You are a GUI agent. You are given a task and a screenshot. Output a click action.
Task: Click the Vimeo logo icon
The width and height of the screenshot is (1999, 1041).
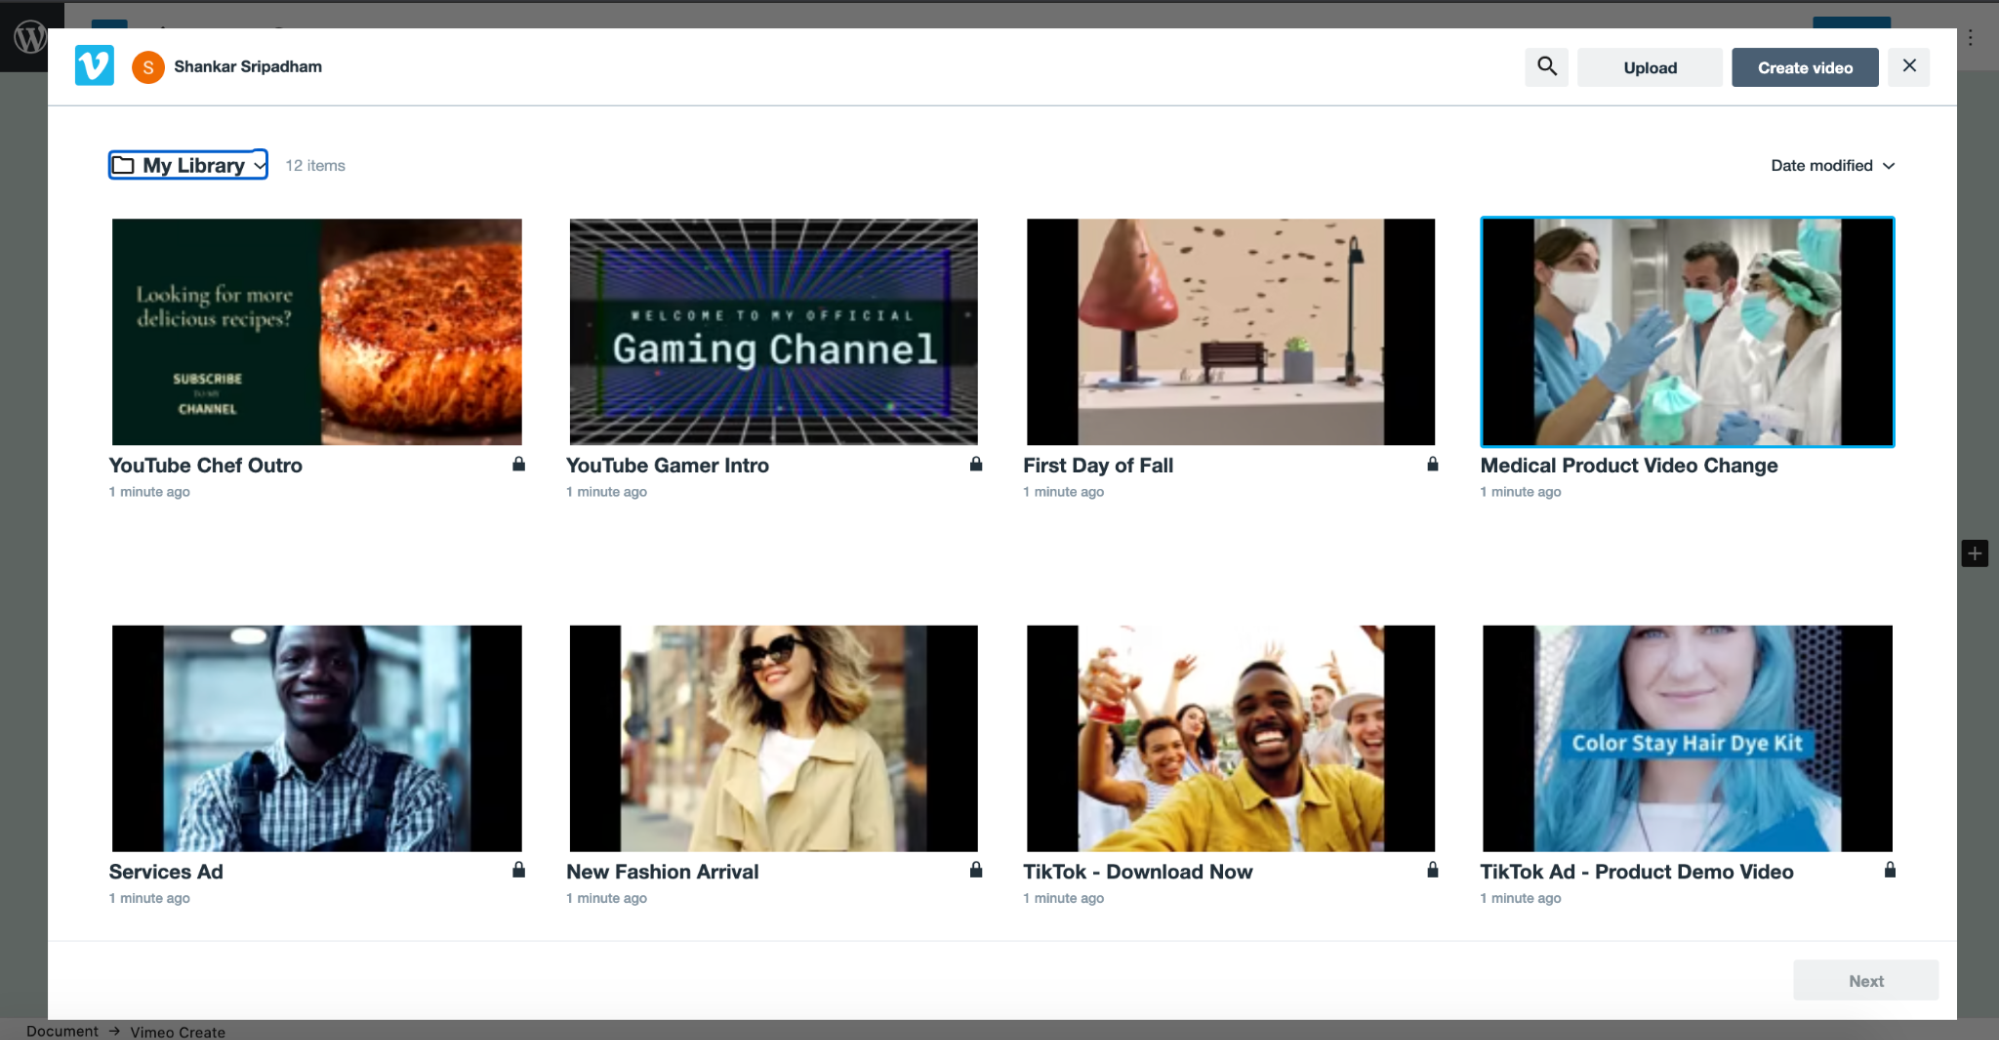[x=94, y=66]
